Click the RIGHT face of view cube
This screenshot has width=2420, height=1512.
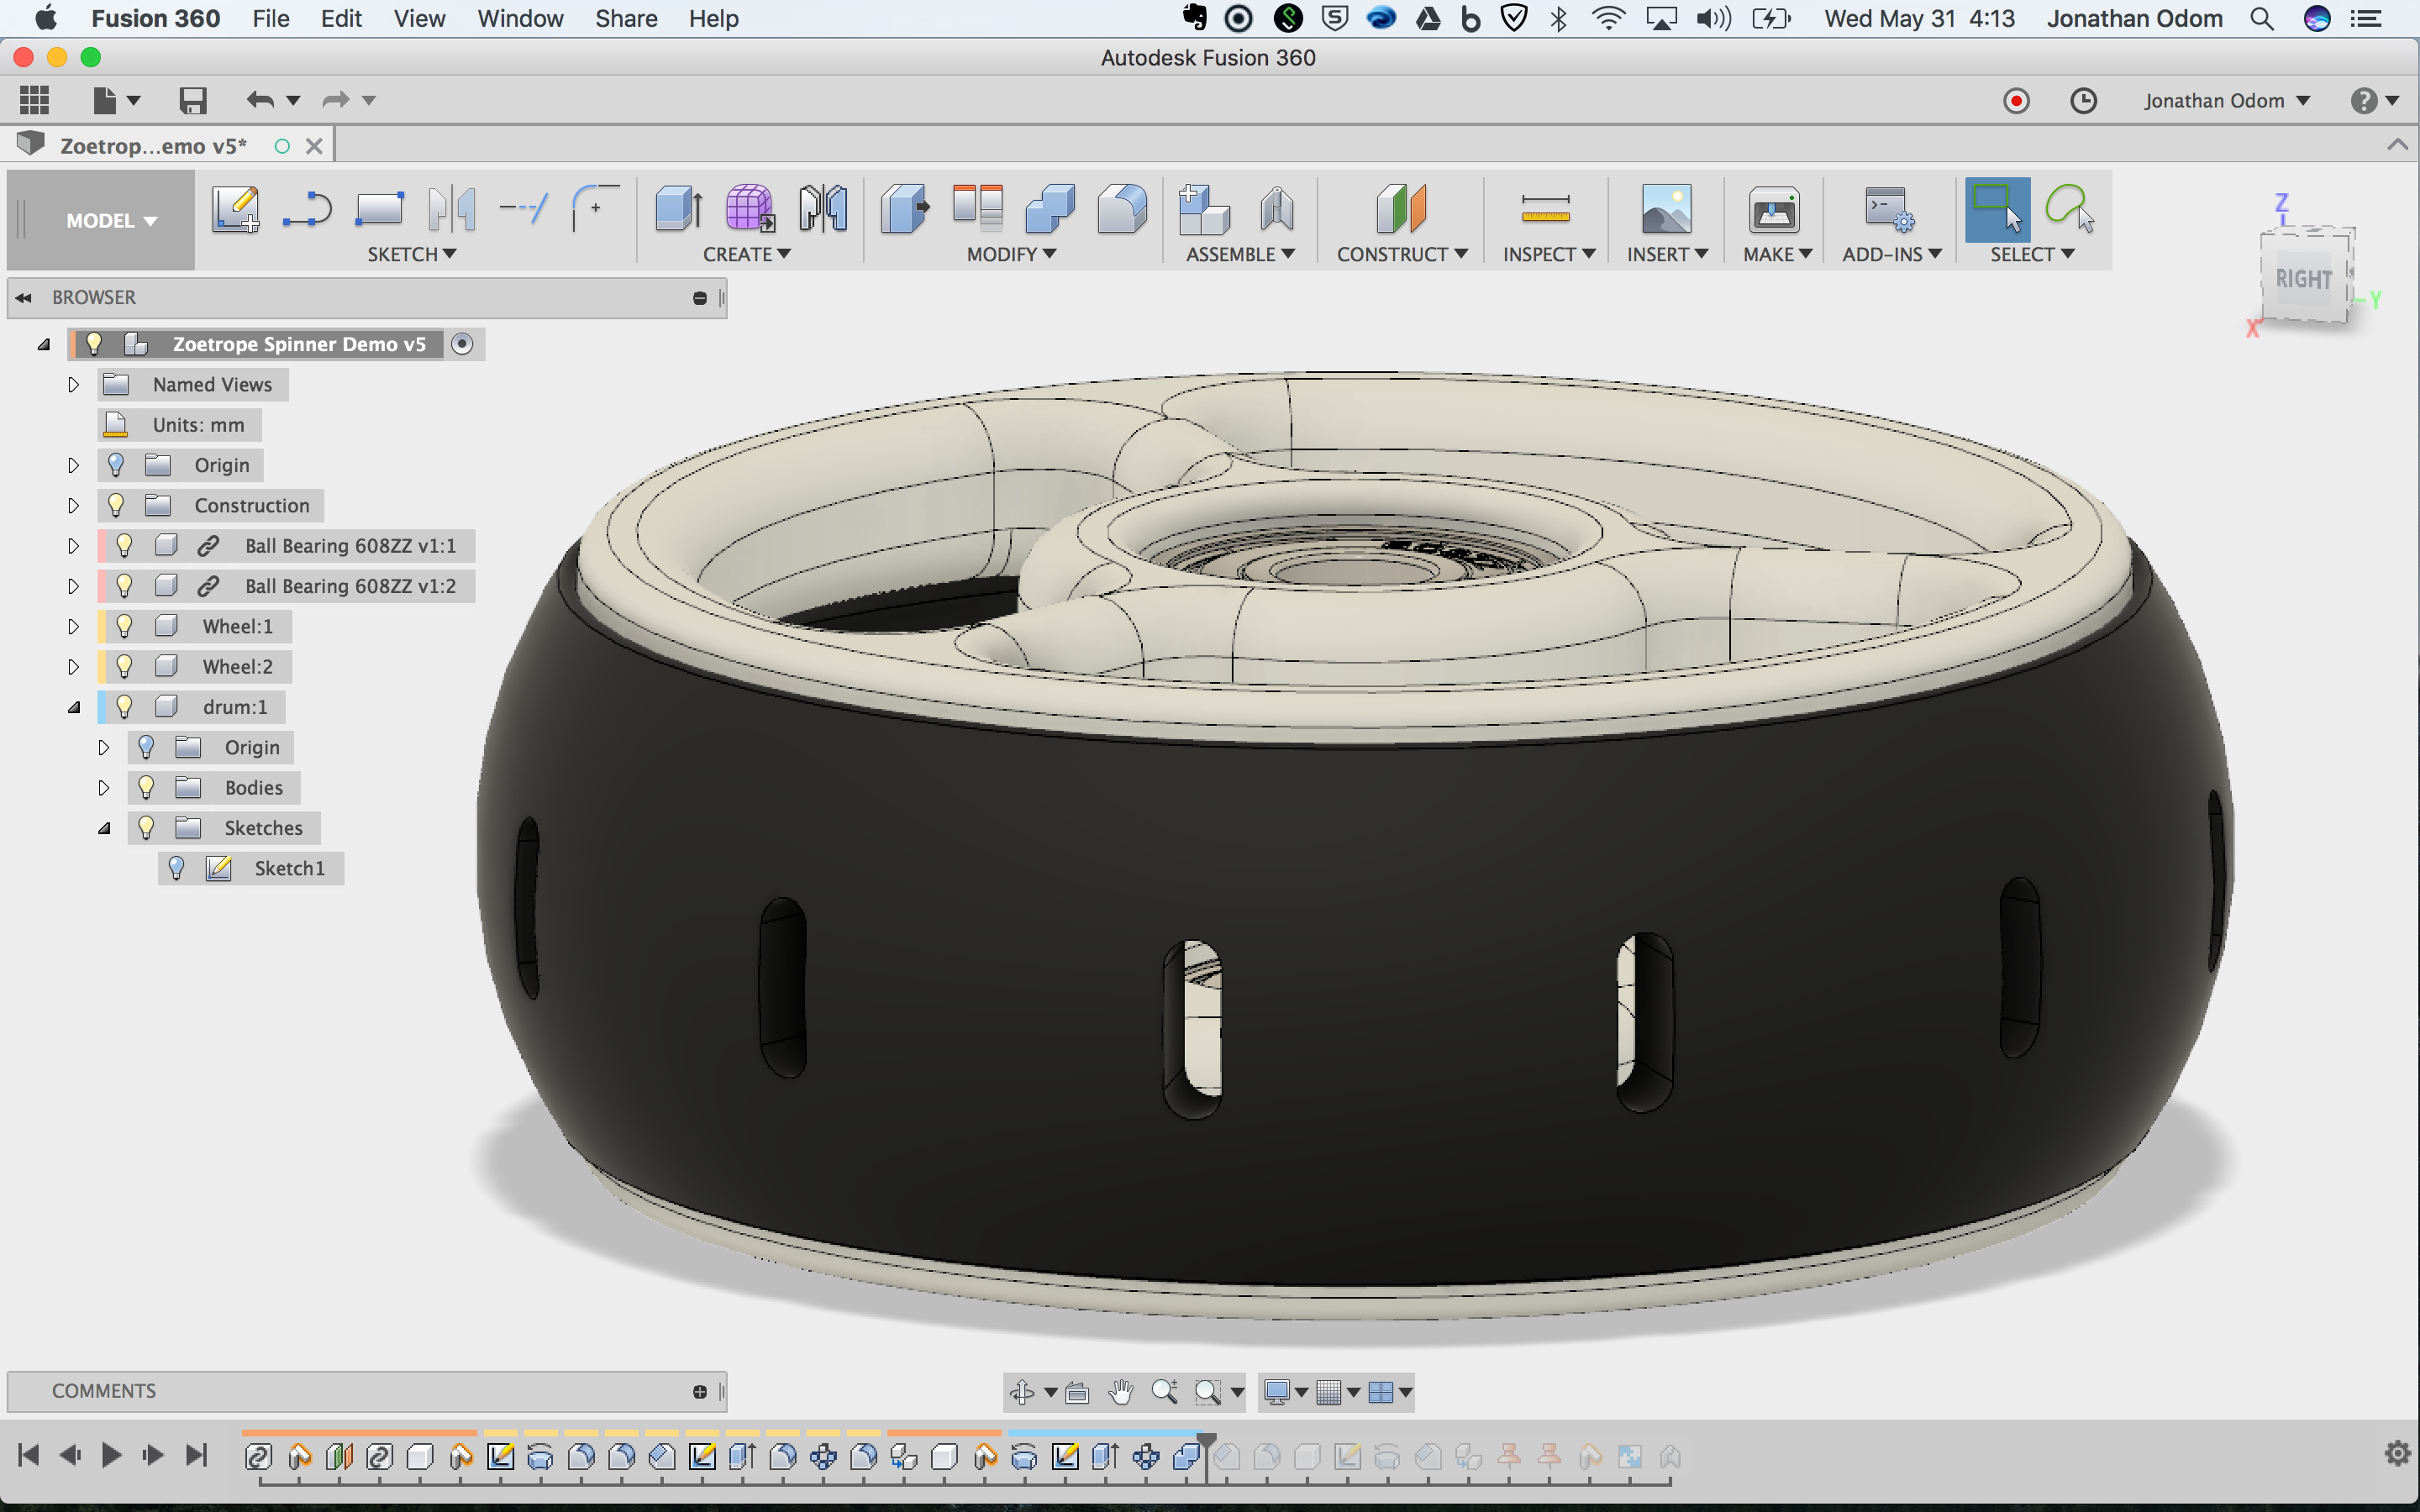pos(2302,279)
